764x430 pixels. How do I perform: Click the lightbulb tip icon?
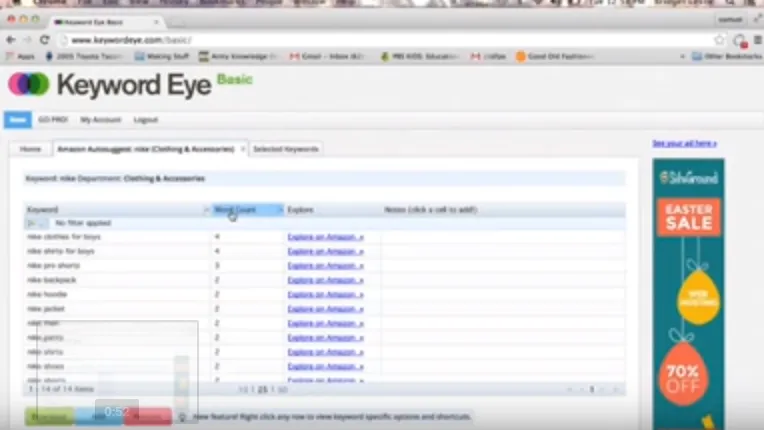[x=182, y=417]
